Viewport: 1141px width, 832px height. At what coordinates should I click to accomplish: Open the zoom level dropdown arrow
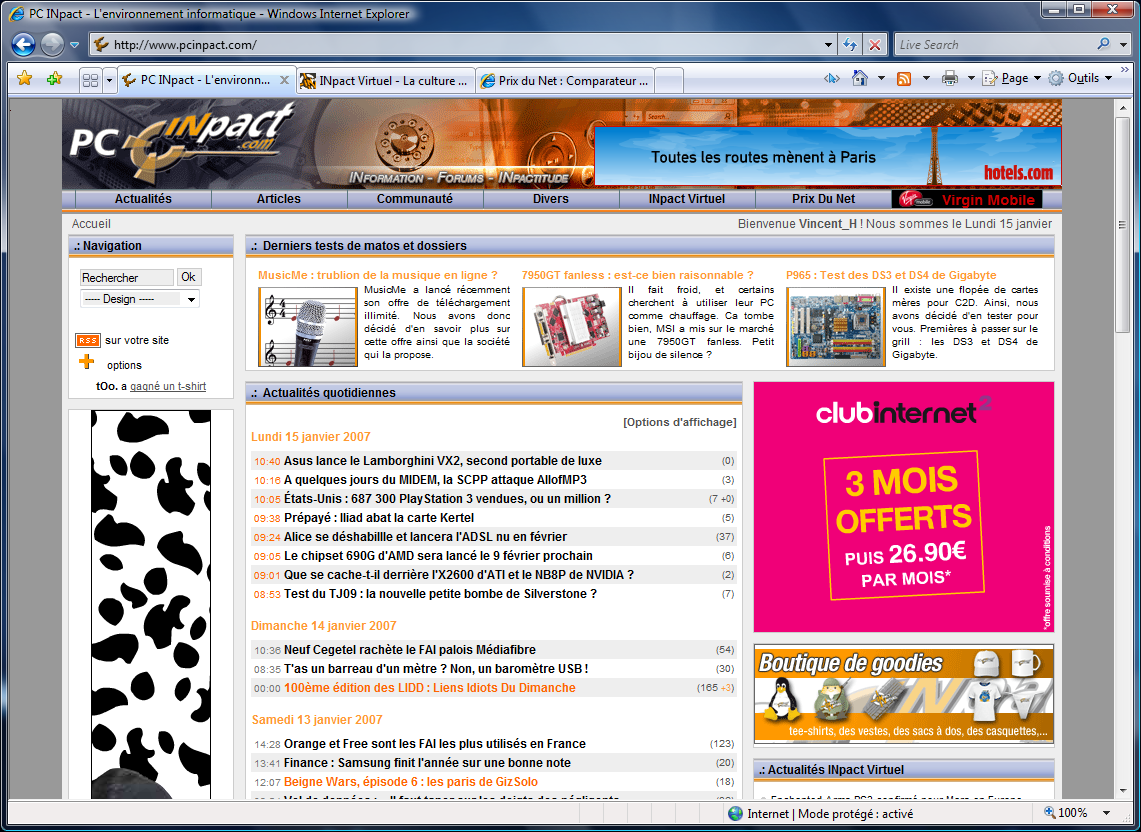(1106, 813)
